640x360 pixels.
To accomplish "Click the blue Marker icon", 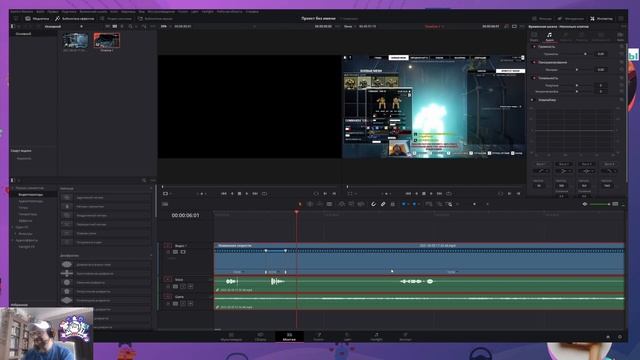I will (x=414, y=204).
